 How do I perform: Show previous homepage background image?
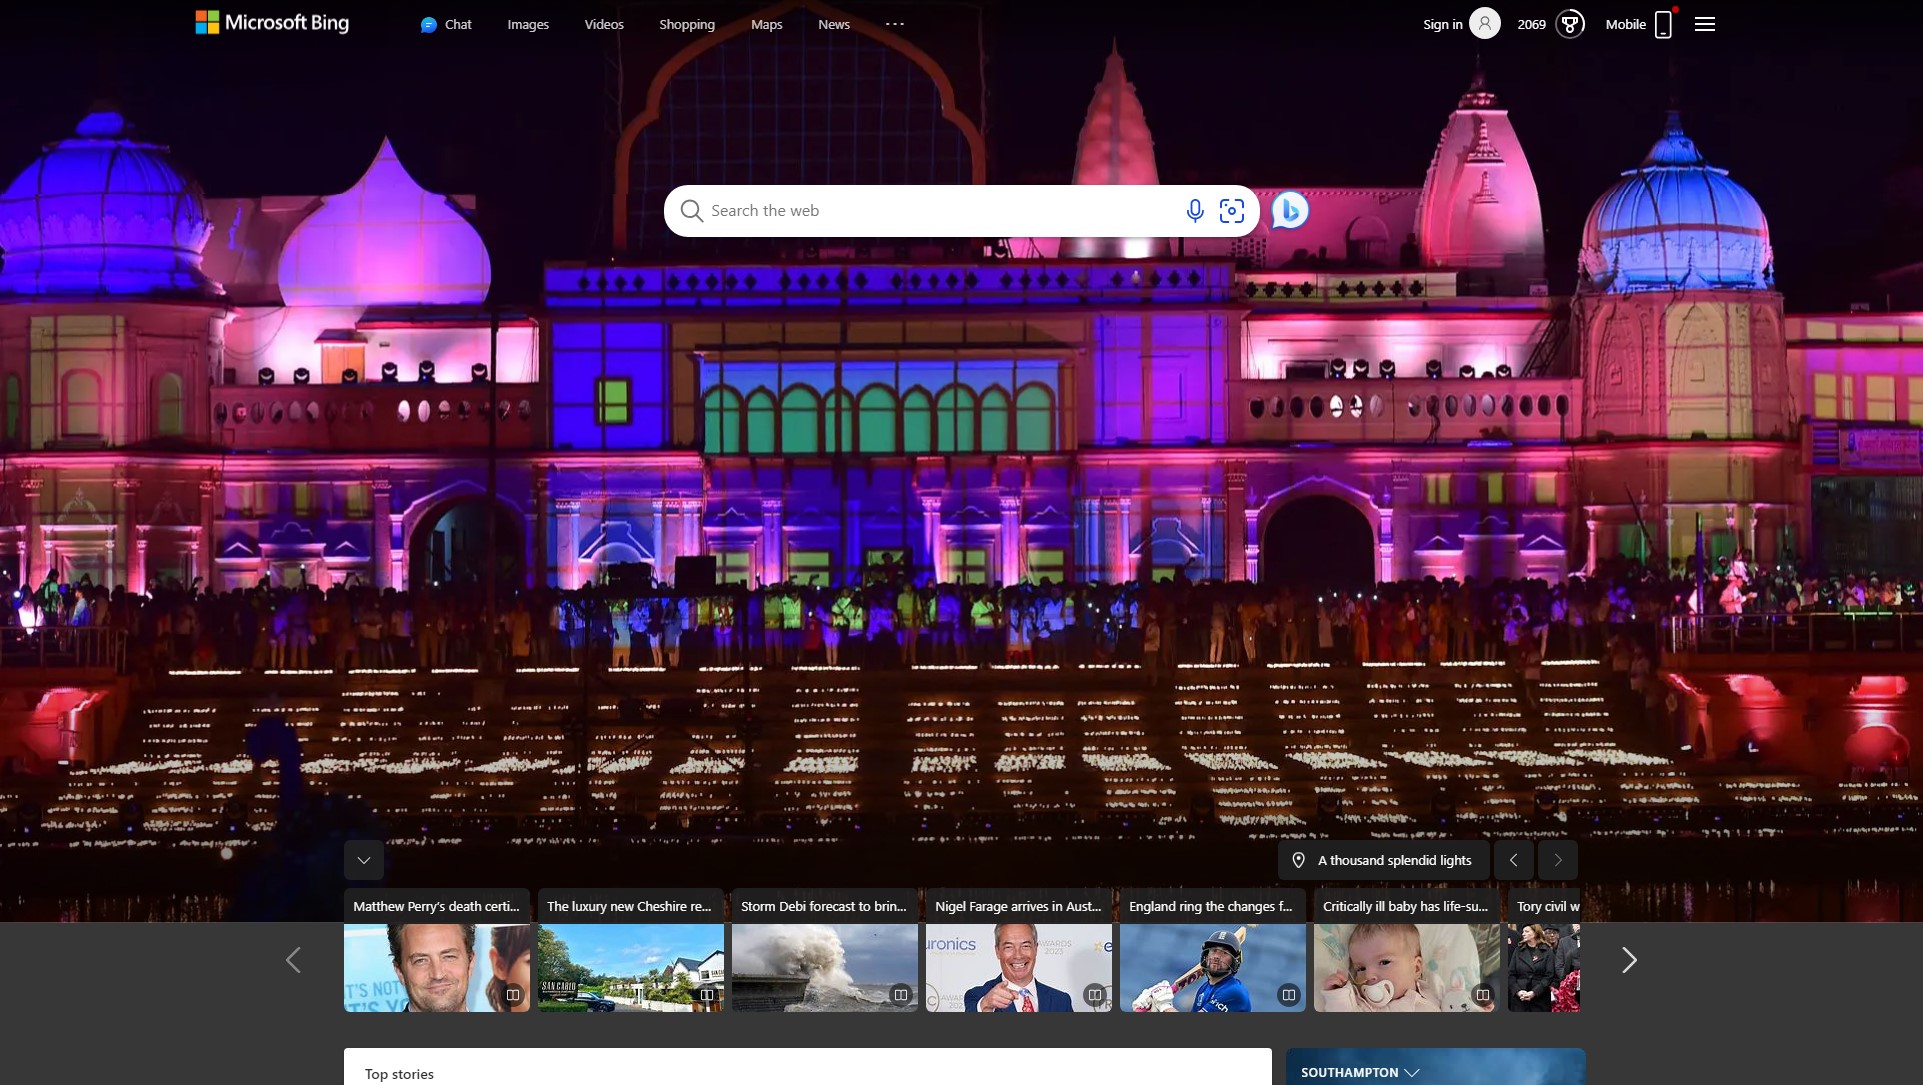(x=1514, y=860)
